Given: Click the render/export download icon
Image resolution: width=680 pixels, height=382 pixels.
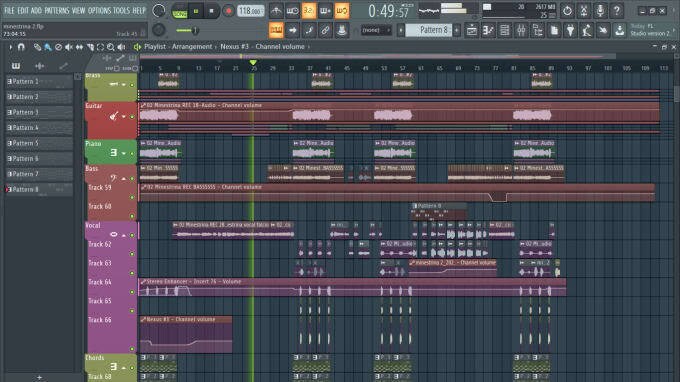Looking at the screenshot, I should 620,30.
